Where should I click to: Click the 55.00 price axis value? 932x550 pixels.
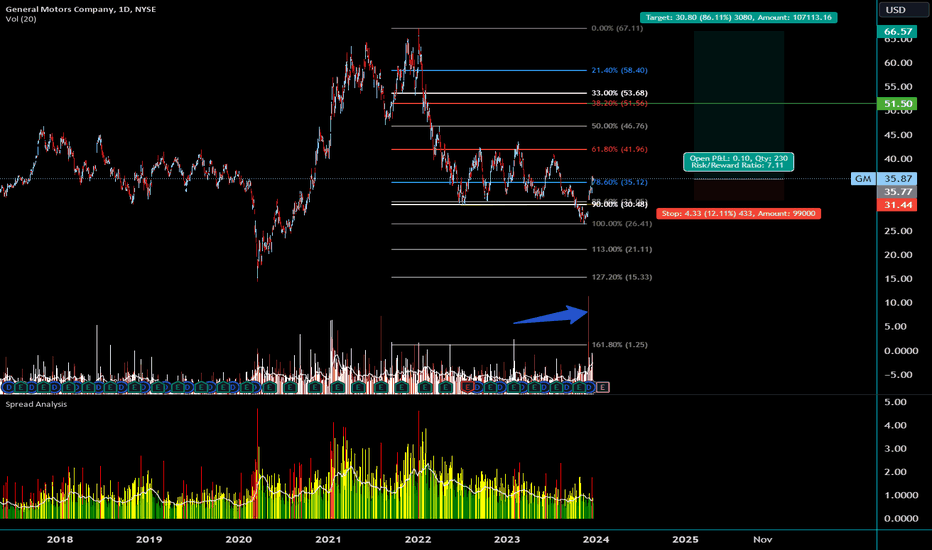pos(898,87)
